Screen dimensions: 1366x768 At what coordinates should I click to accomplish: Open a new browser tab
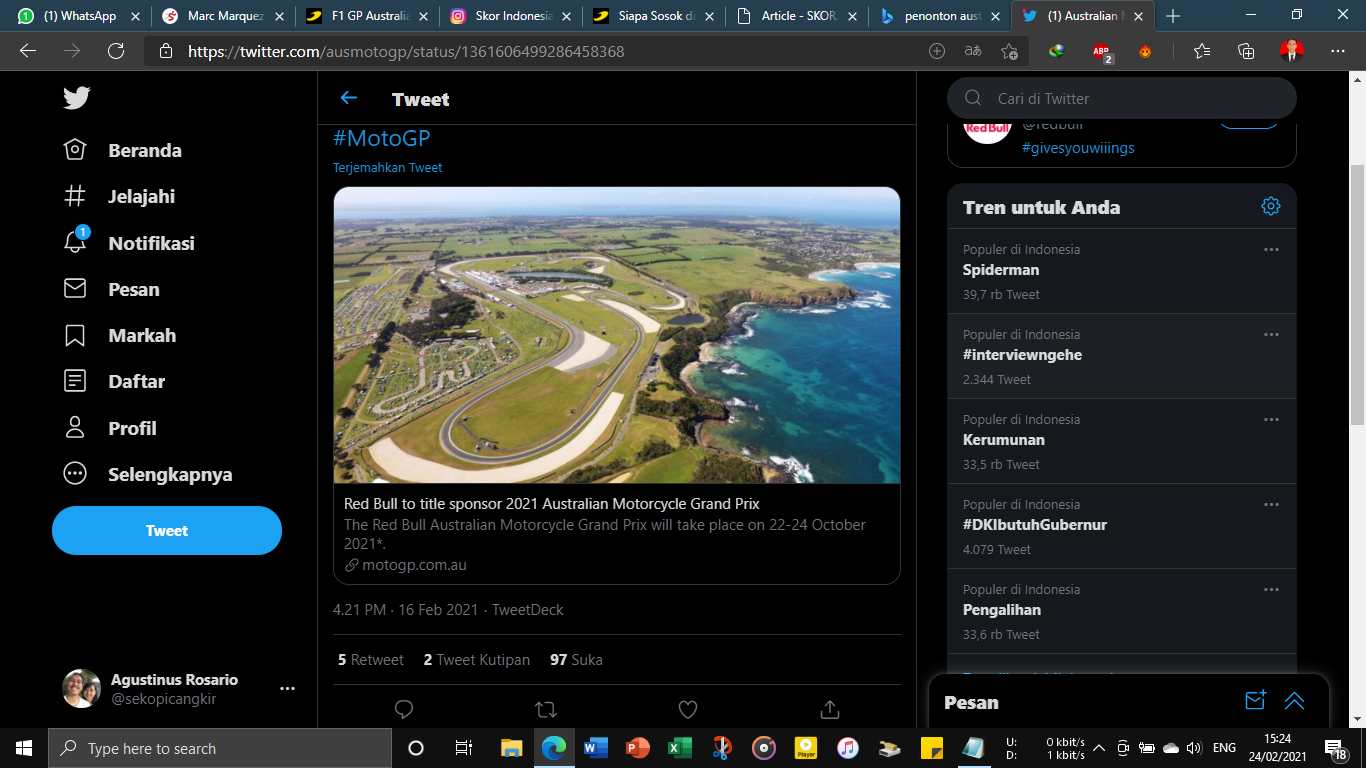coord(1173,16)
